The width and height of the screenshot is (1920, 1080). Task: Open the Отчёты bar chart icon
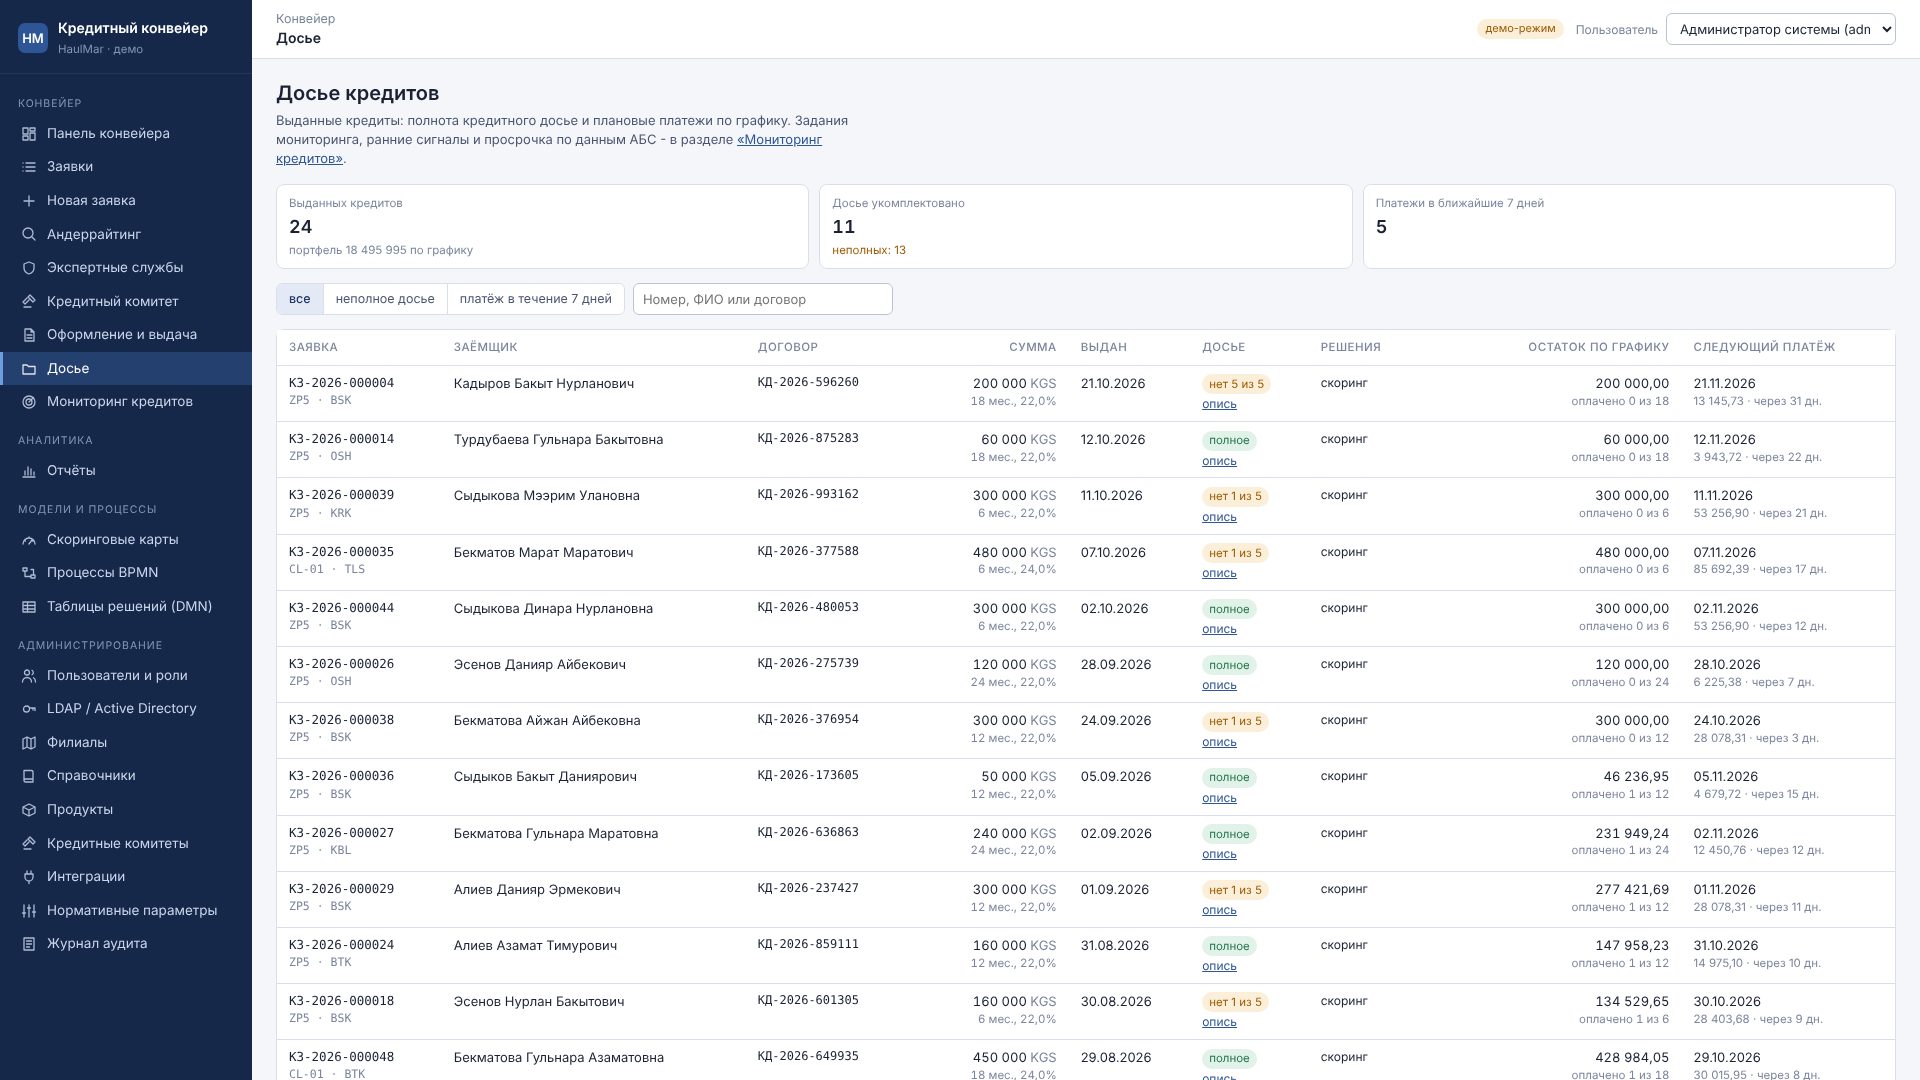(x=29, y=471)
